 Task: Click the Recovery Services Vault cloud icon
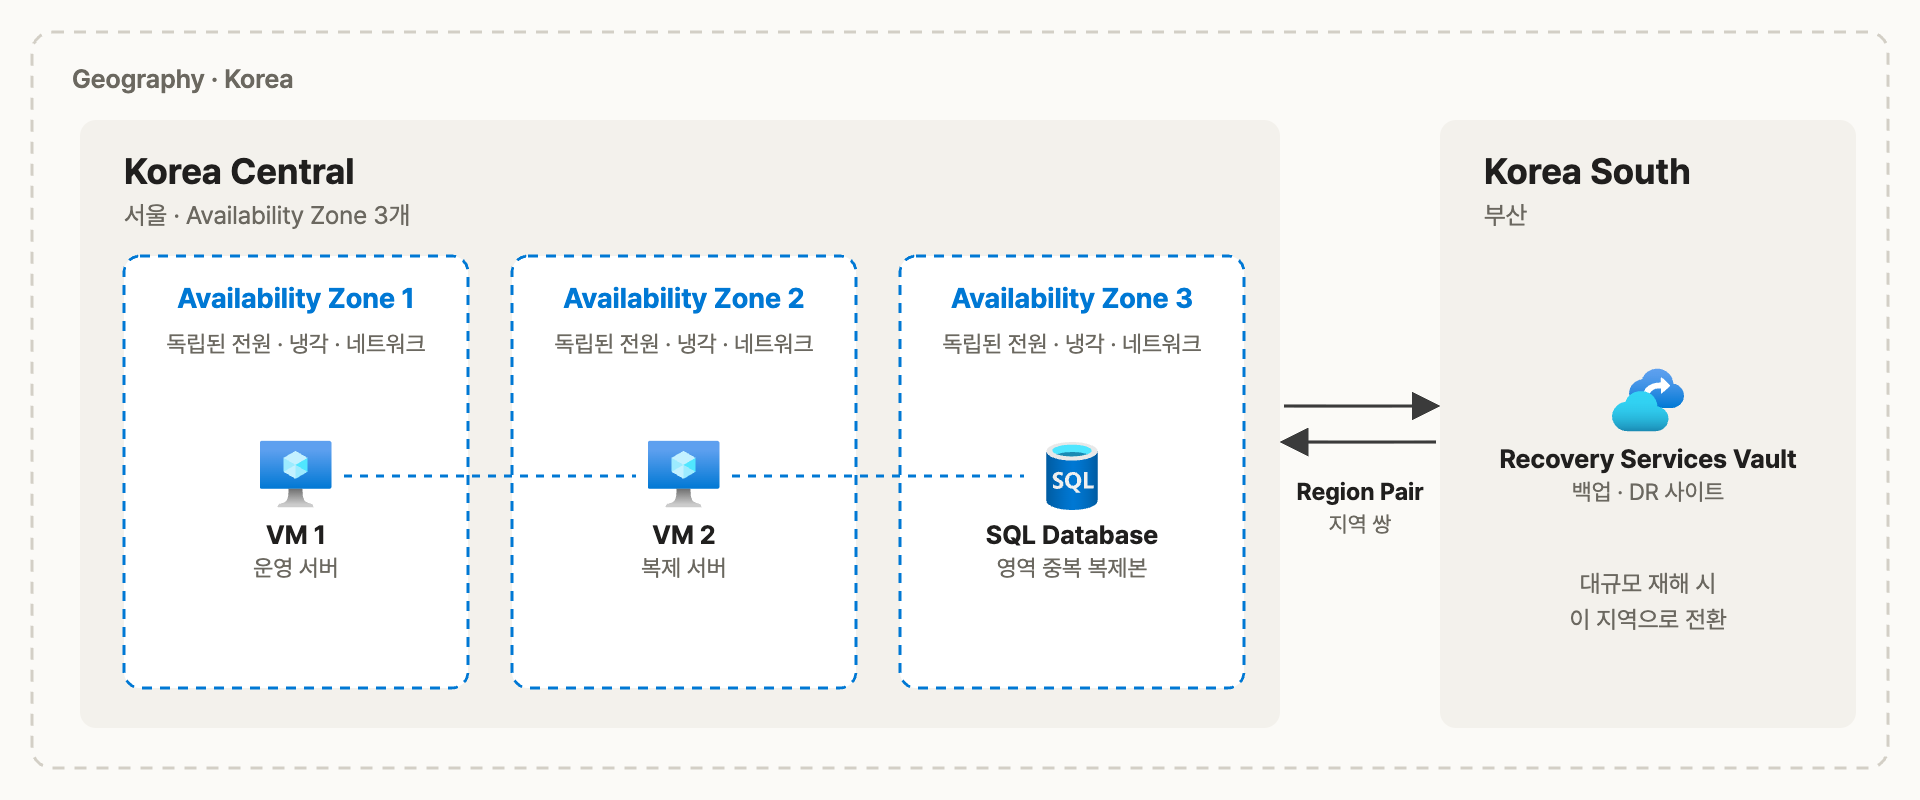point(1648,400)
